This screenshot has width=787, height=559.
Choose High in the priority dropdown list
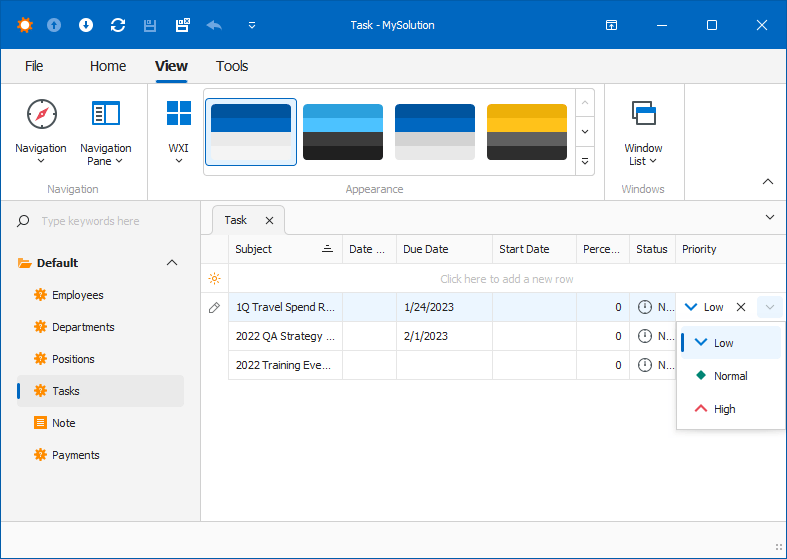click(731, 409)
